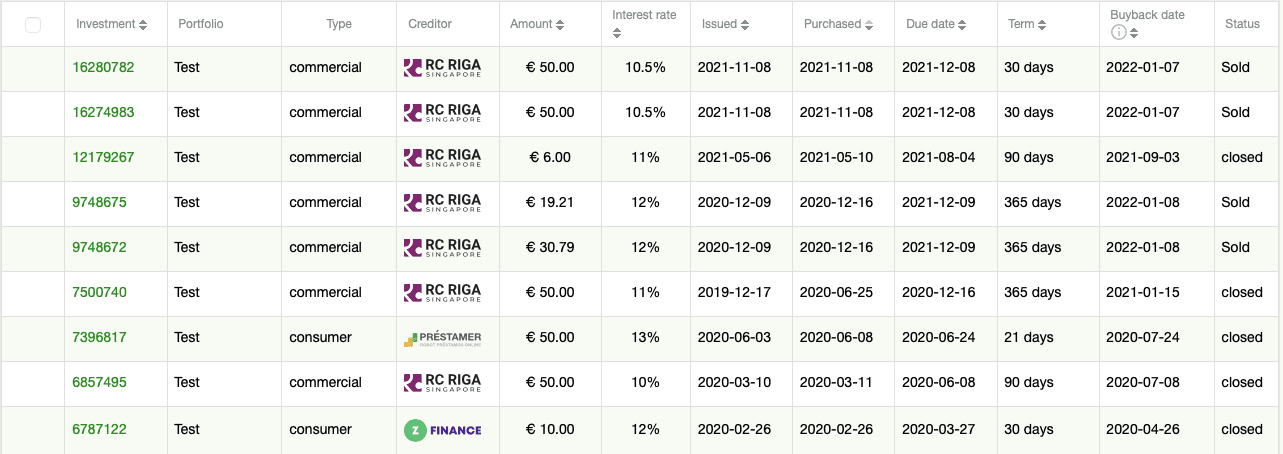Click the Z Finance creditor logo
Viewport: 1283px width, 454px height.
(442, 430)
